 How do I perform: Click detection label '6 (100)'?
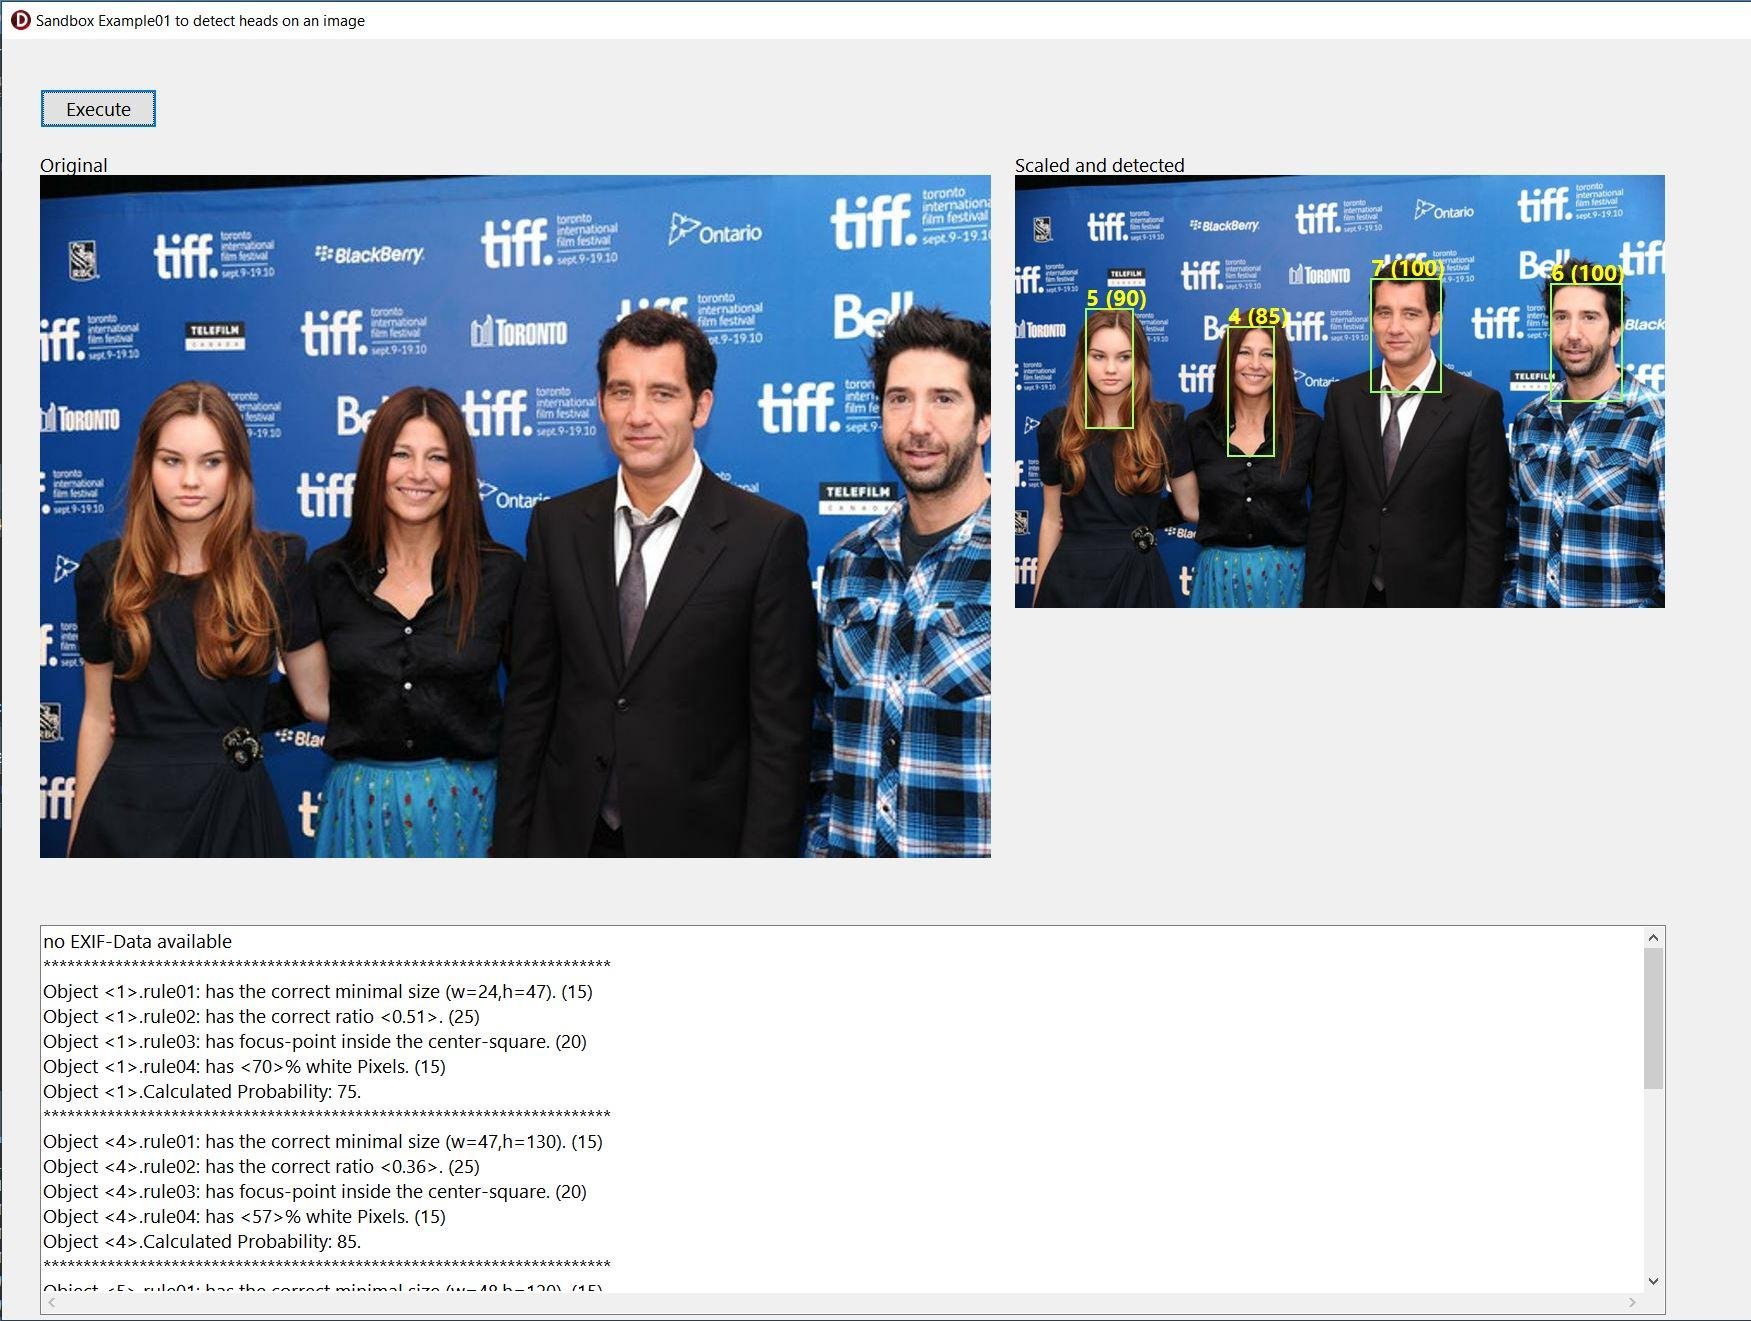1587,273
